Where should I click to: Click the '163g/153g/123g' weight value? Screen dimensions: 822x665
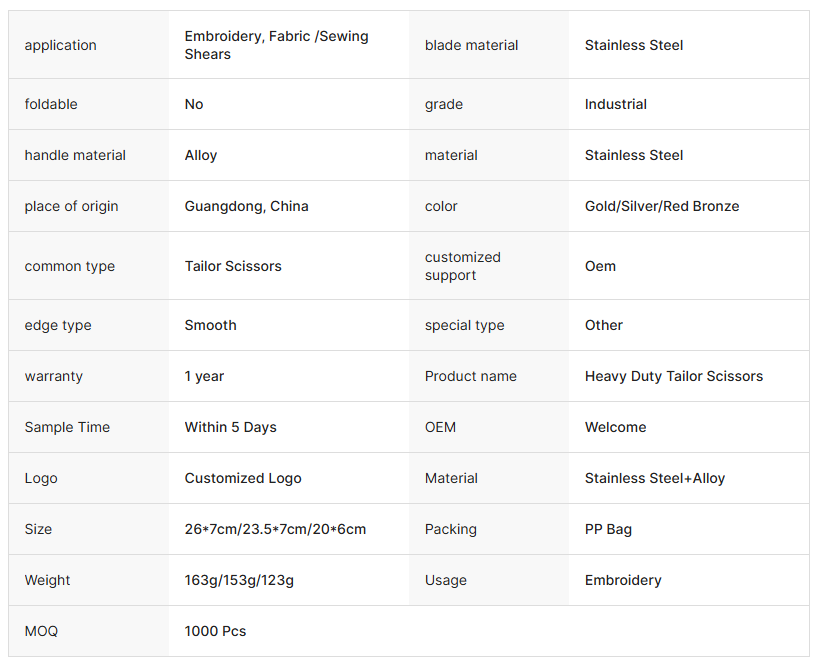tap(239, 580)
